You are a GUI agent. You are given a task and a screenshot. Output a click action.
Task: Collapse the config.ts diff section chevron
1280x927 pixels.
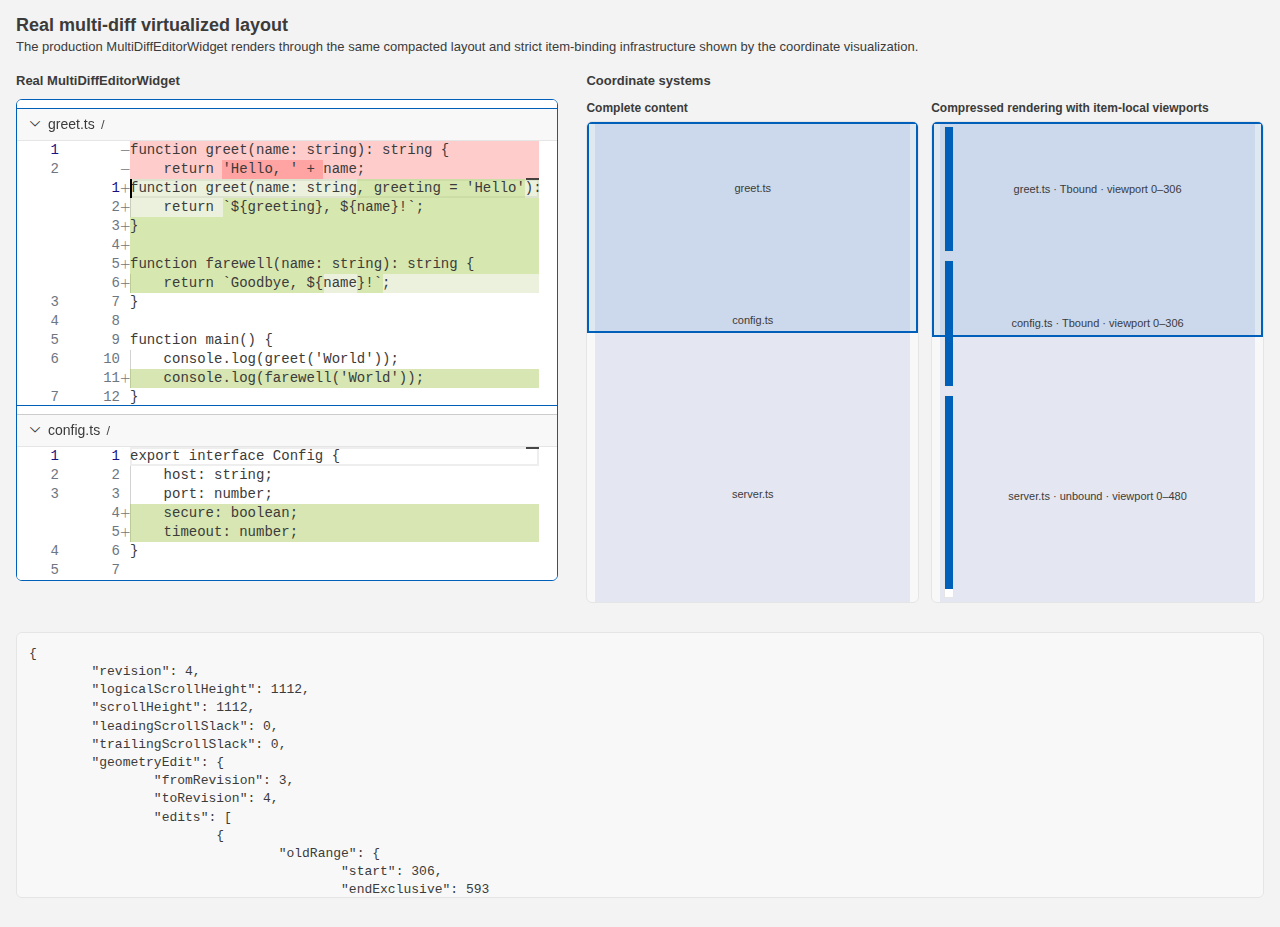click(x=35, y=430)
